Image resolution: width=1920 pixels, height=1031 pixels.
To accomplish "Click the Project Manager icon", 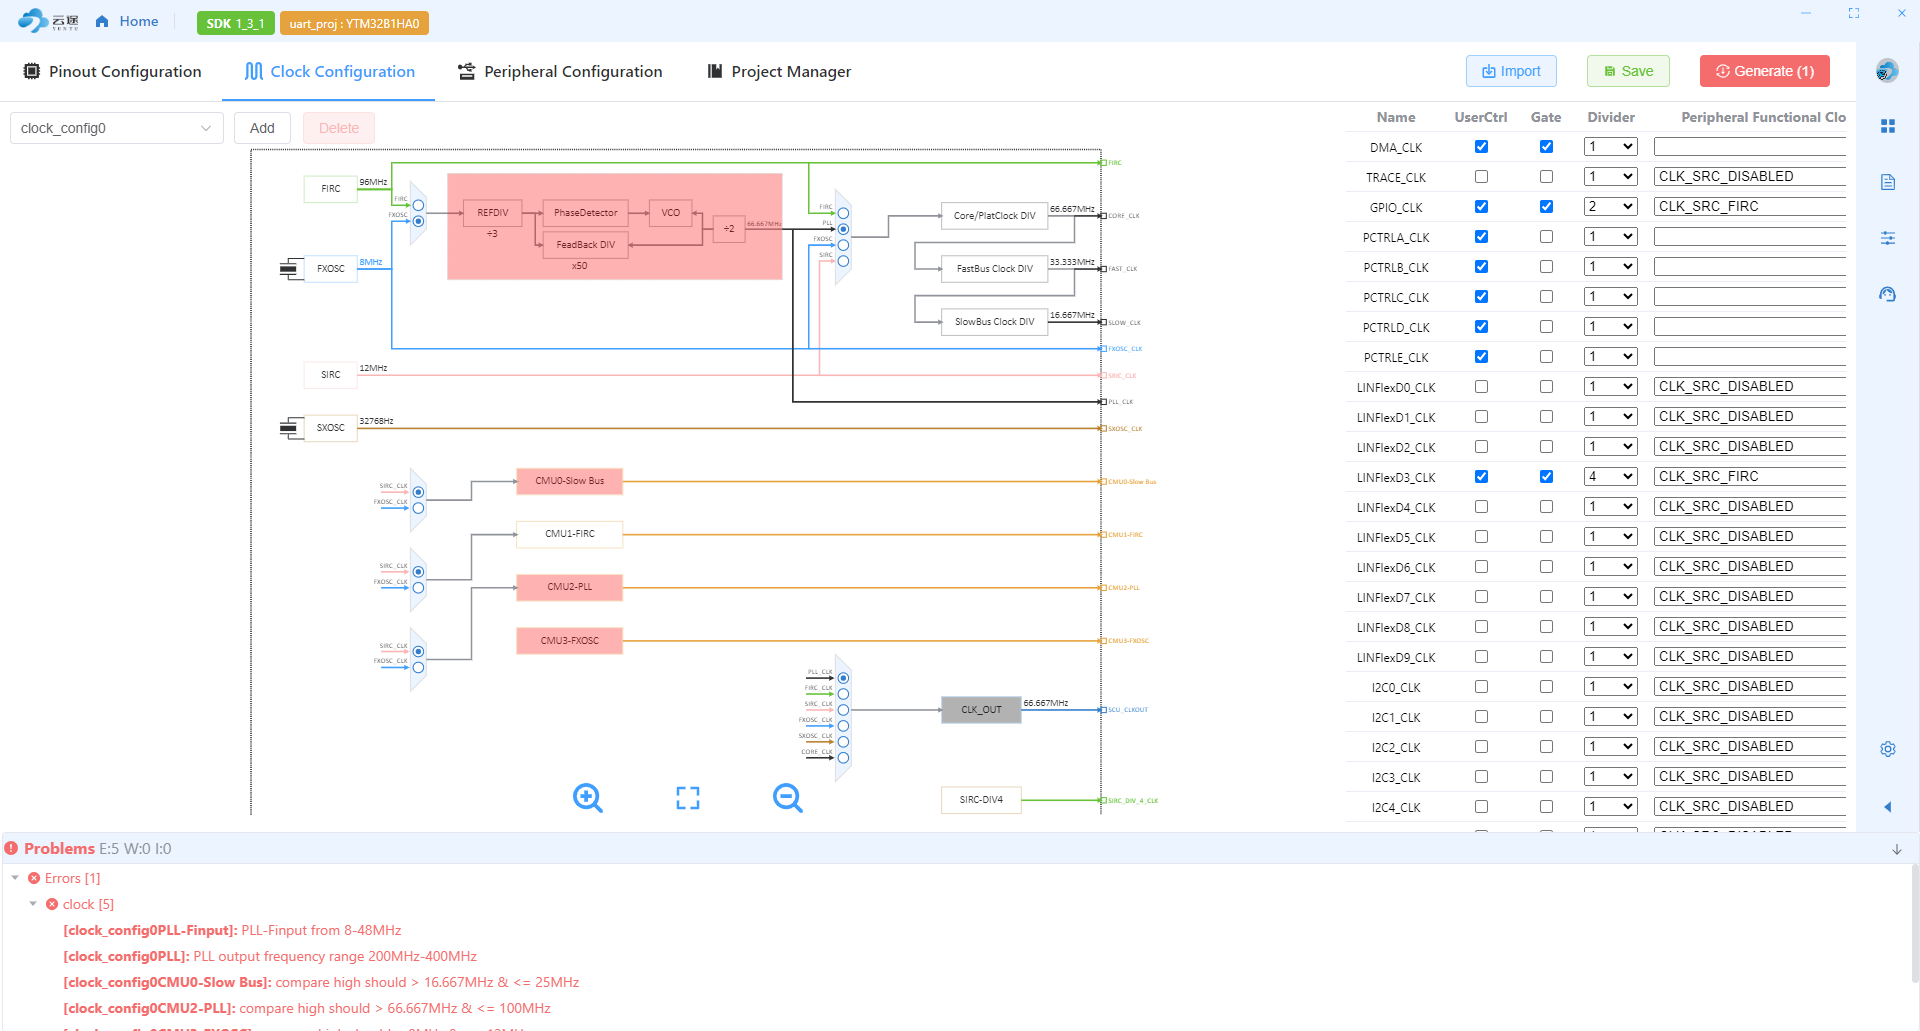I will tap(715, 71).
